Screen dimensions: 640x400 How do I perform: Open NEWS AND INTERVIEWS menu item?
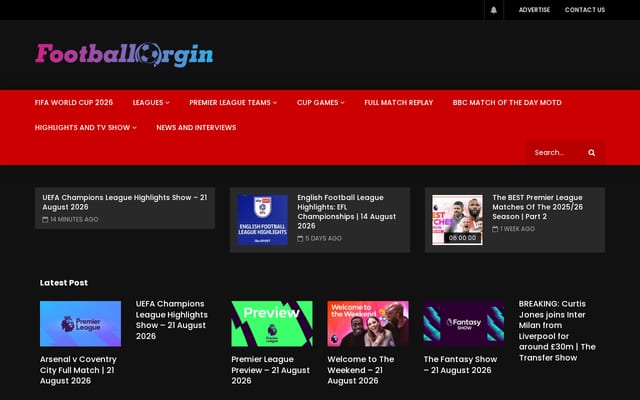pos(196,127)
